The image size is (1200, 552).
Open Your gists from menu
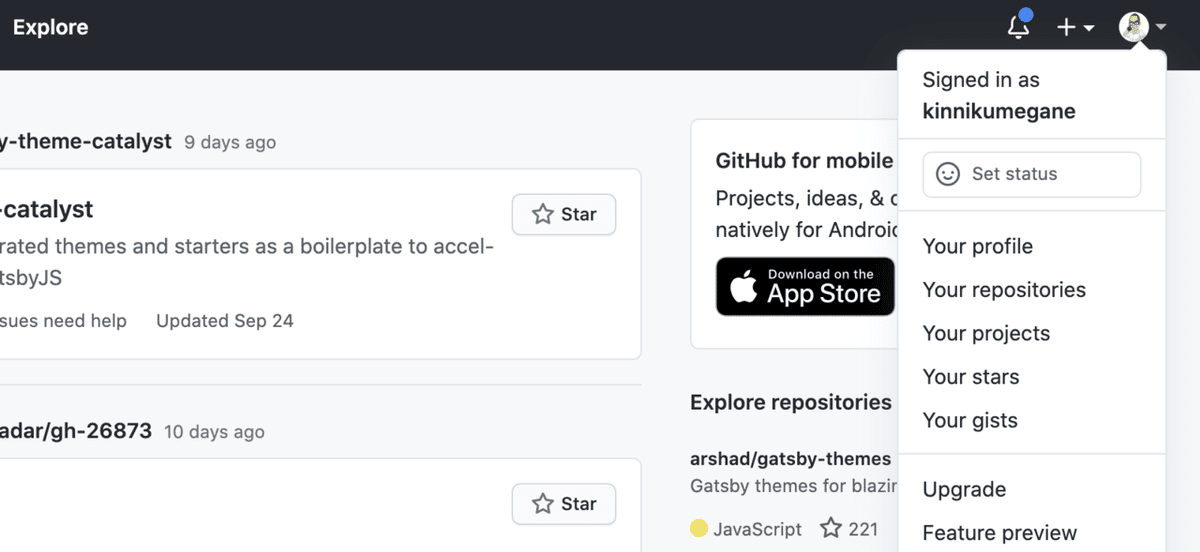[x=969, y=420]
